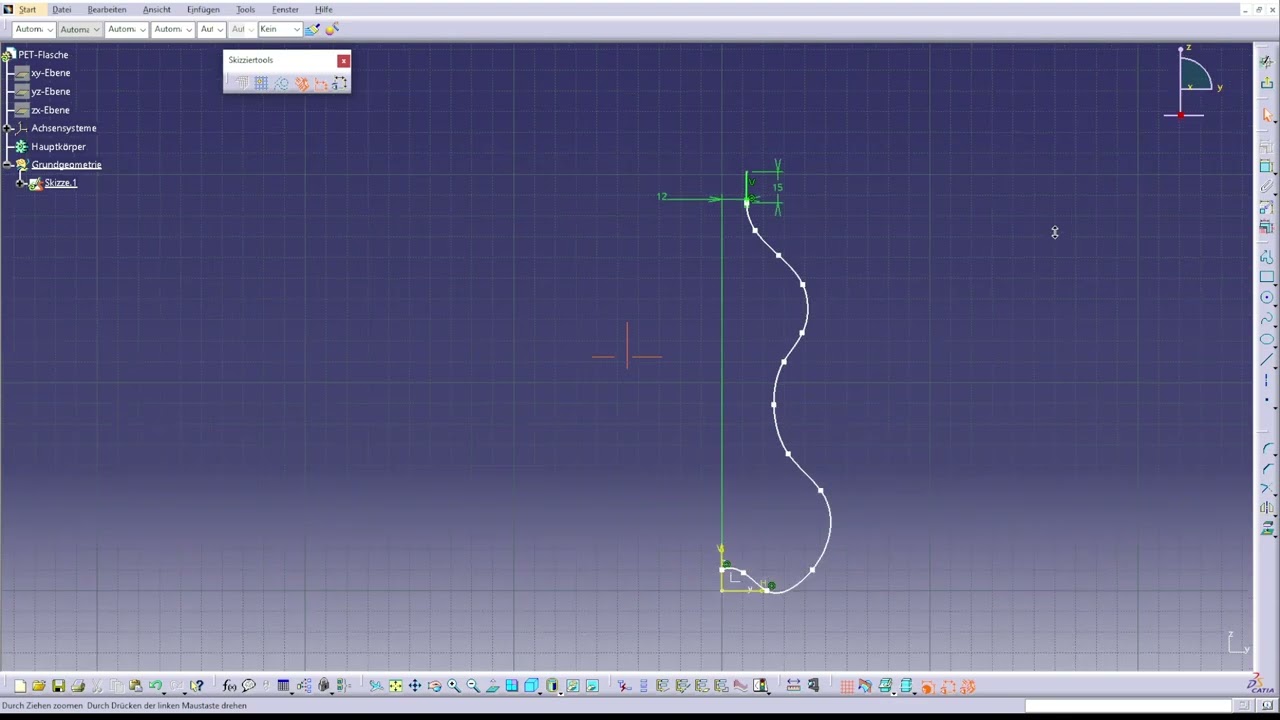Collapse the Grundgeometrie tree node

[8, 165]
